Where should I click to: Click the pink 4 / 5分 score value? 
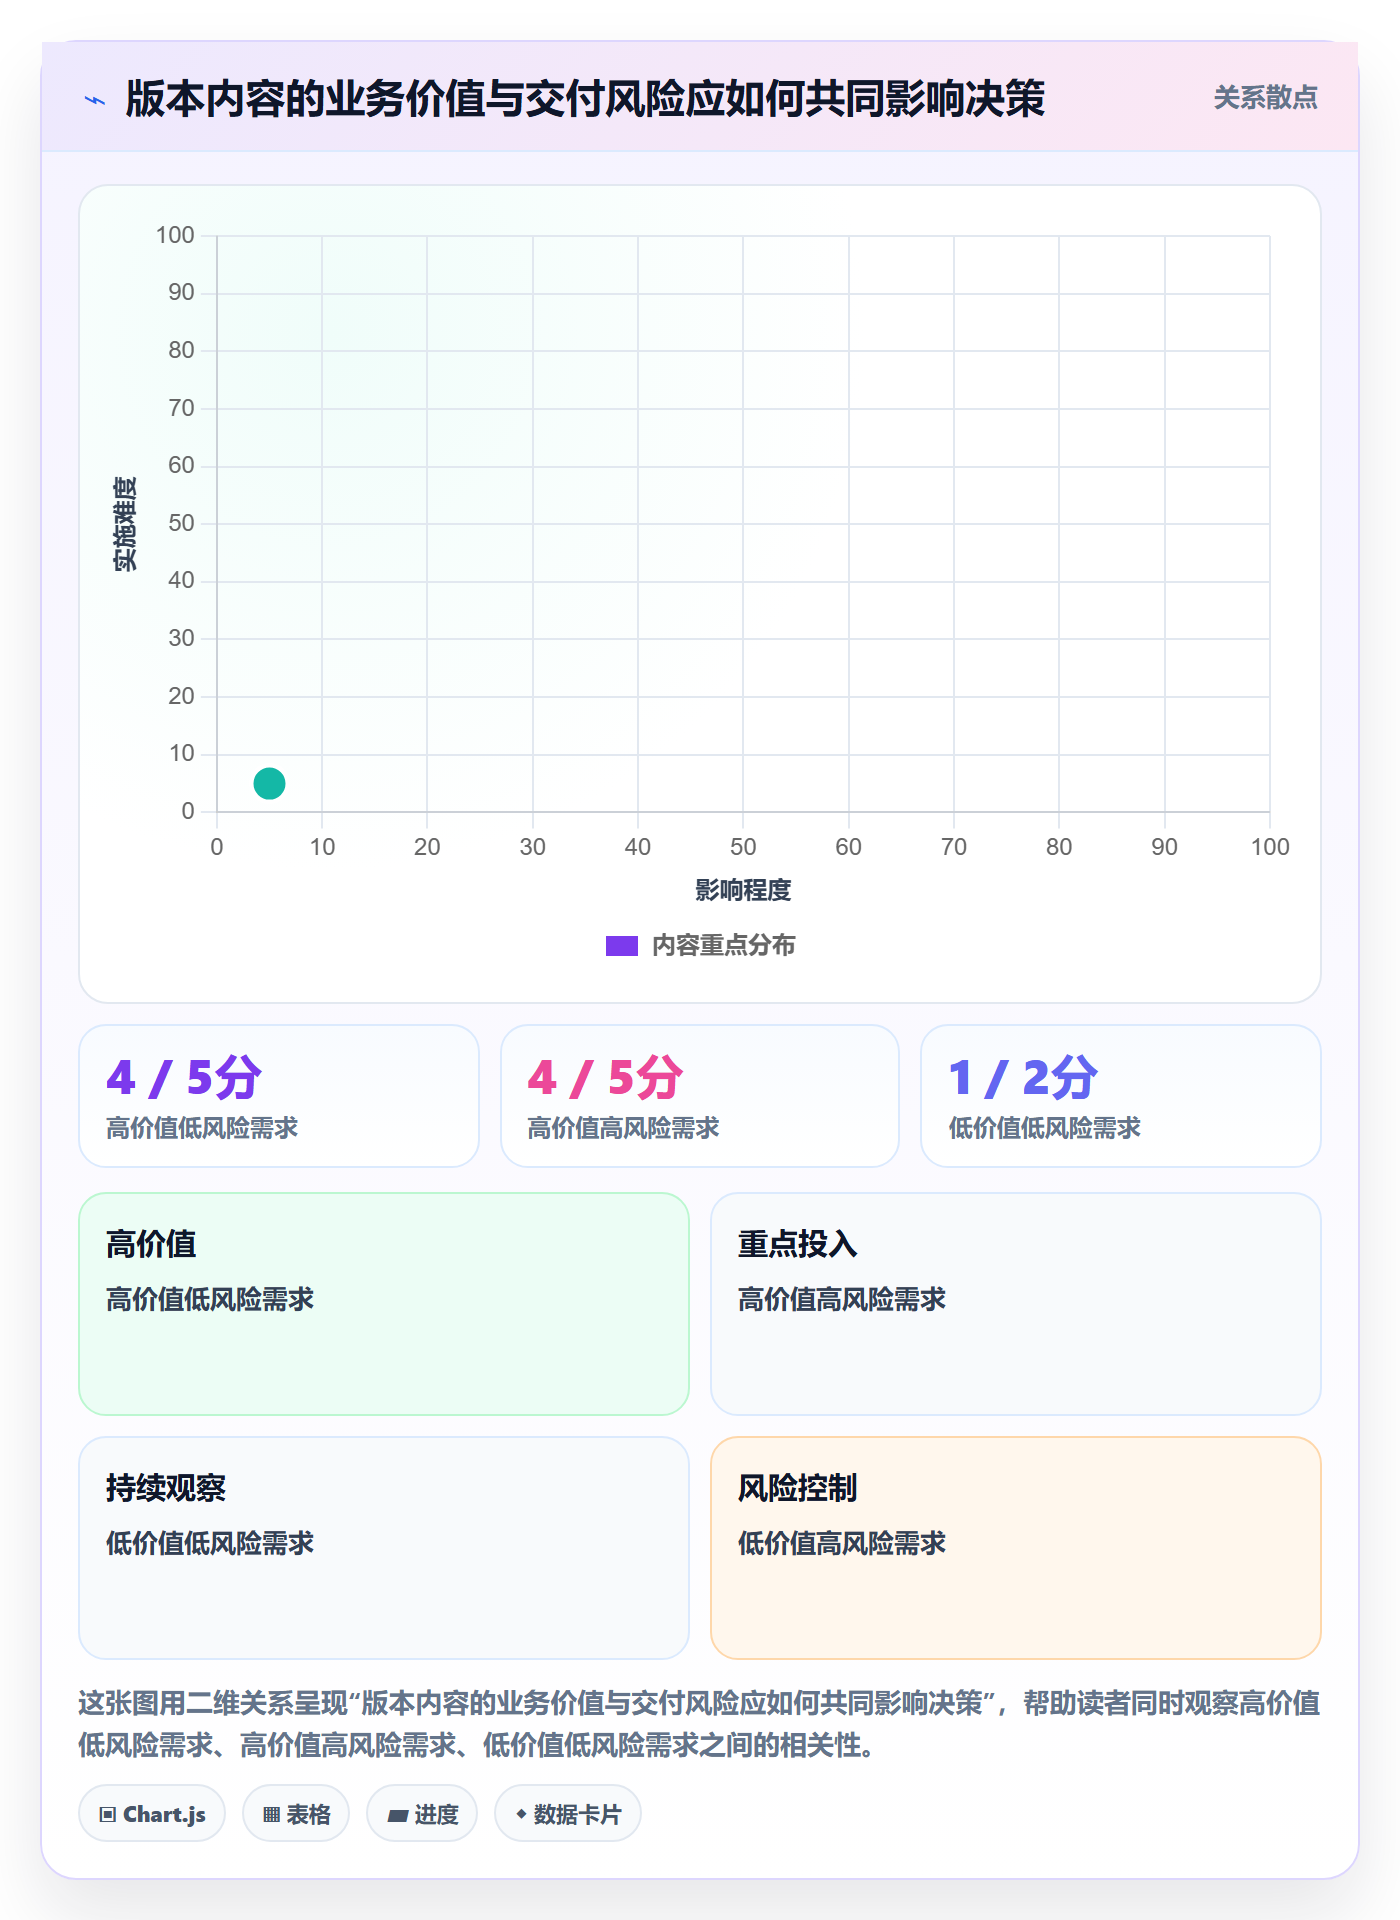tap(605, 1078)
